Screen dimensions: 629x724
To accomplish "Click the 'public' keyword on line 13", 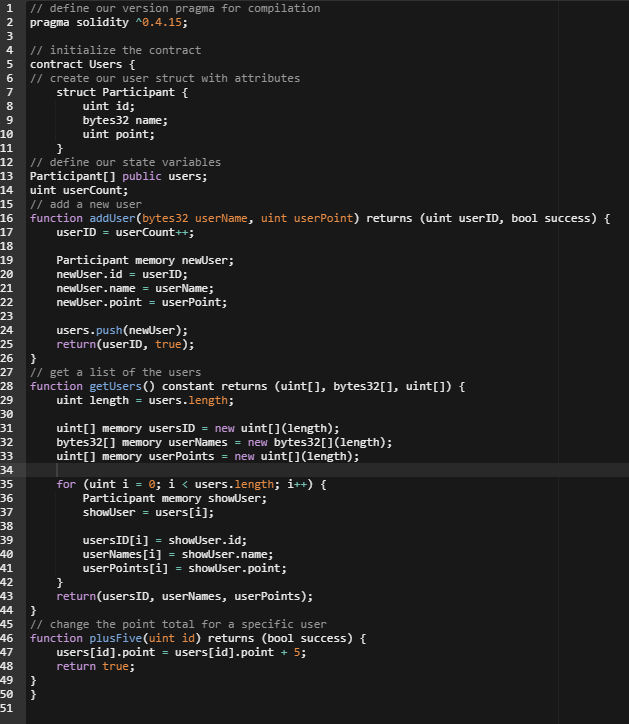I will tap(142, 176).
